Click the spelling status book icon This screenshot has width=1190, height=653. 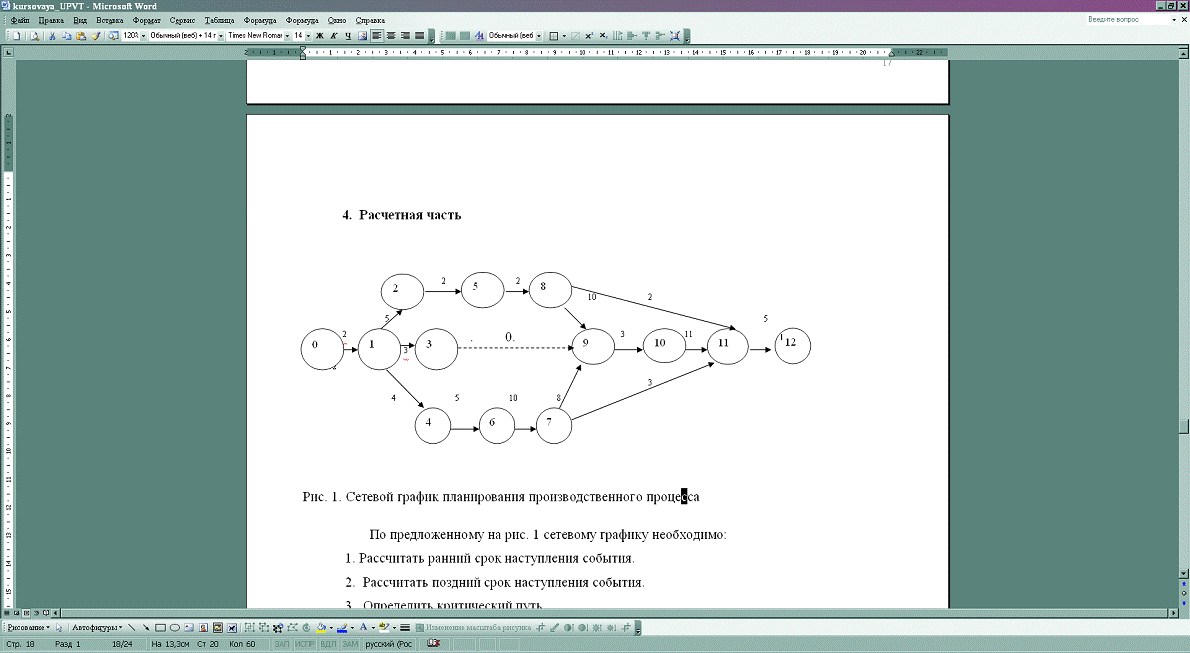click(x=433, y=643)
